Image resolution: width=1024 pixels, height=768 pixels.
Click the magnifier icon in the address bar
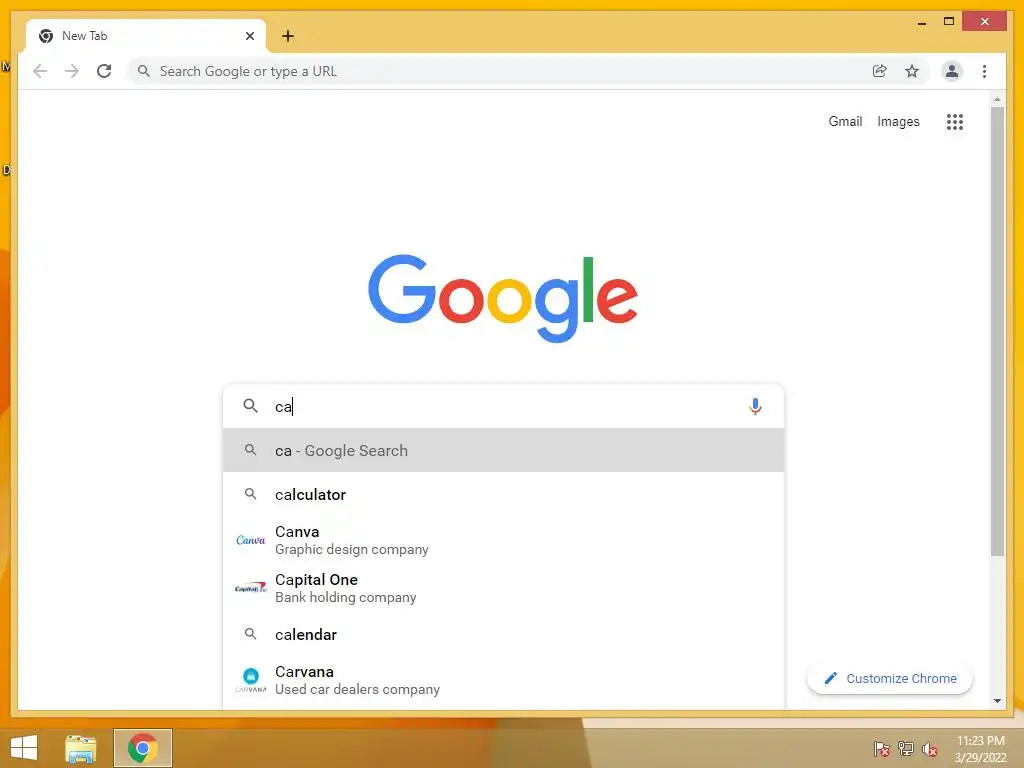pos(144,71)
